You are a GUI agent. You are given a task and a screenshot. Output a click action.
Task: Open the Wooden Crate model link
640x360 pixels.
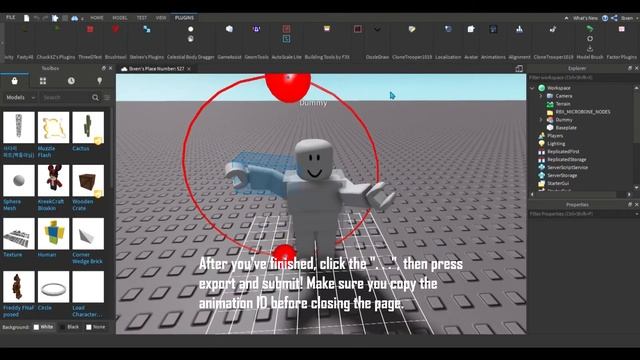pyautogui.click(x=82, y=205)
